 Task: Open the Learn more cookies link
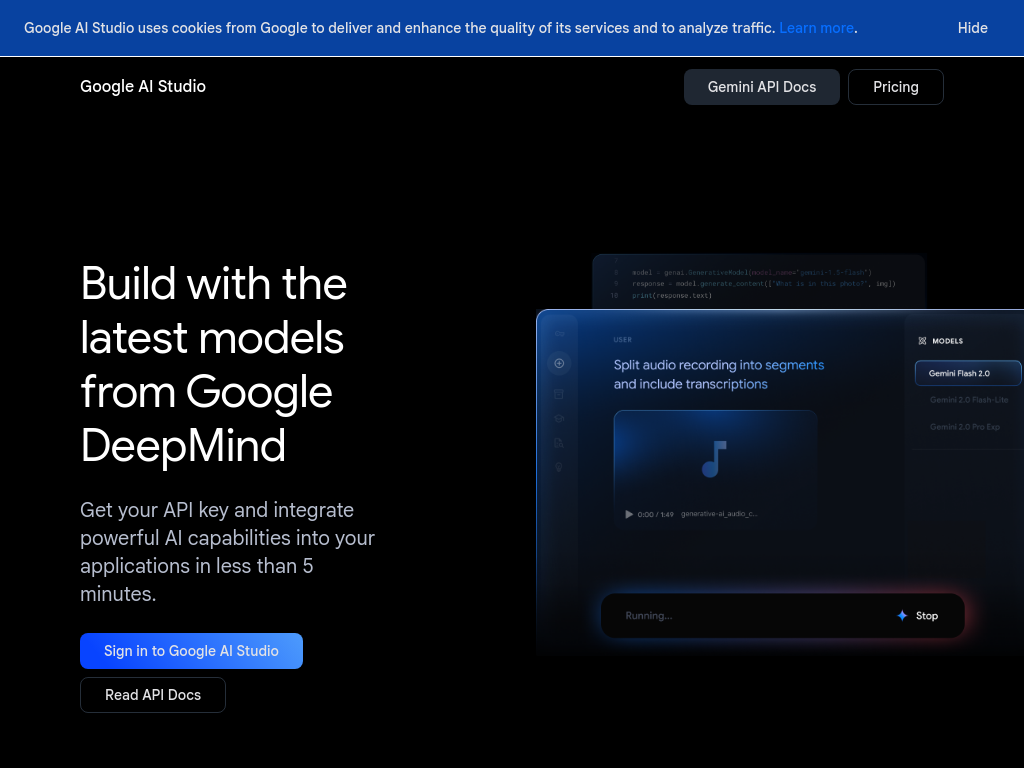(816, 28)
